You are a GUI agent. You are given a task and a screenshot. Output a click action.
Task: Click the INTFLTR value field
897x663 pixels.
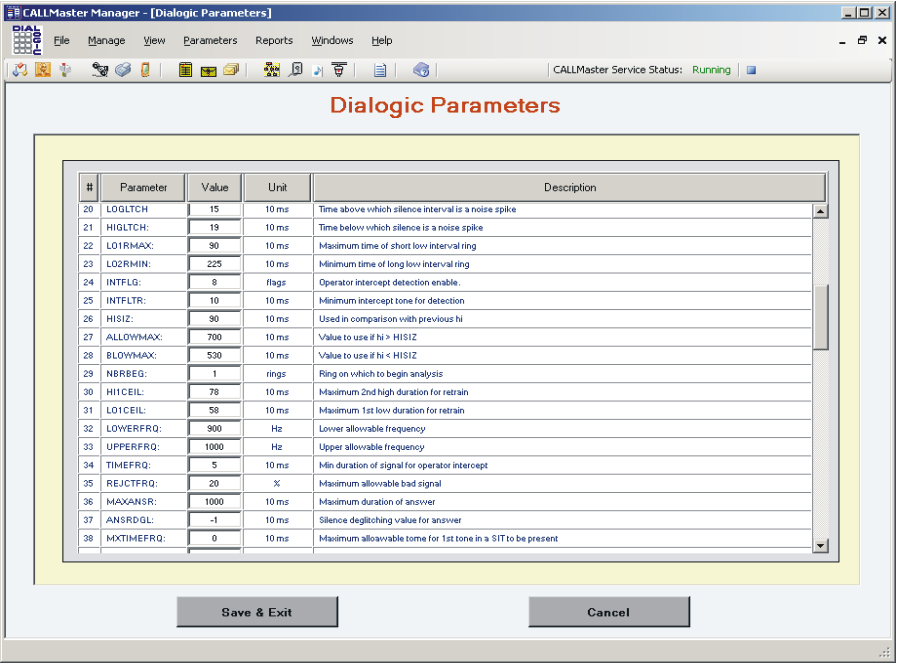coord(215,301)
